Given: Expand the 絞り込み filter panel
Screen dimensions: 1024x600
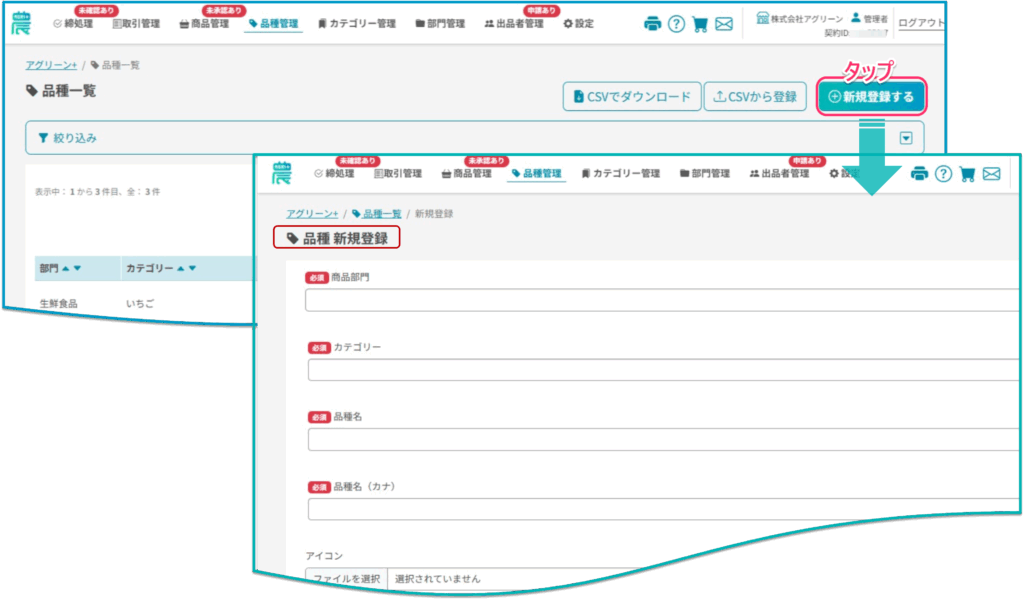Looking at the screenshot, I should coord(68,138).
